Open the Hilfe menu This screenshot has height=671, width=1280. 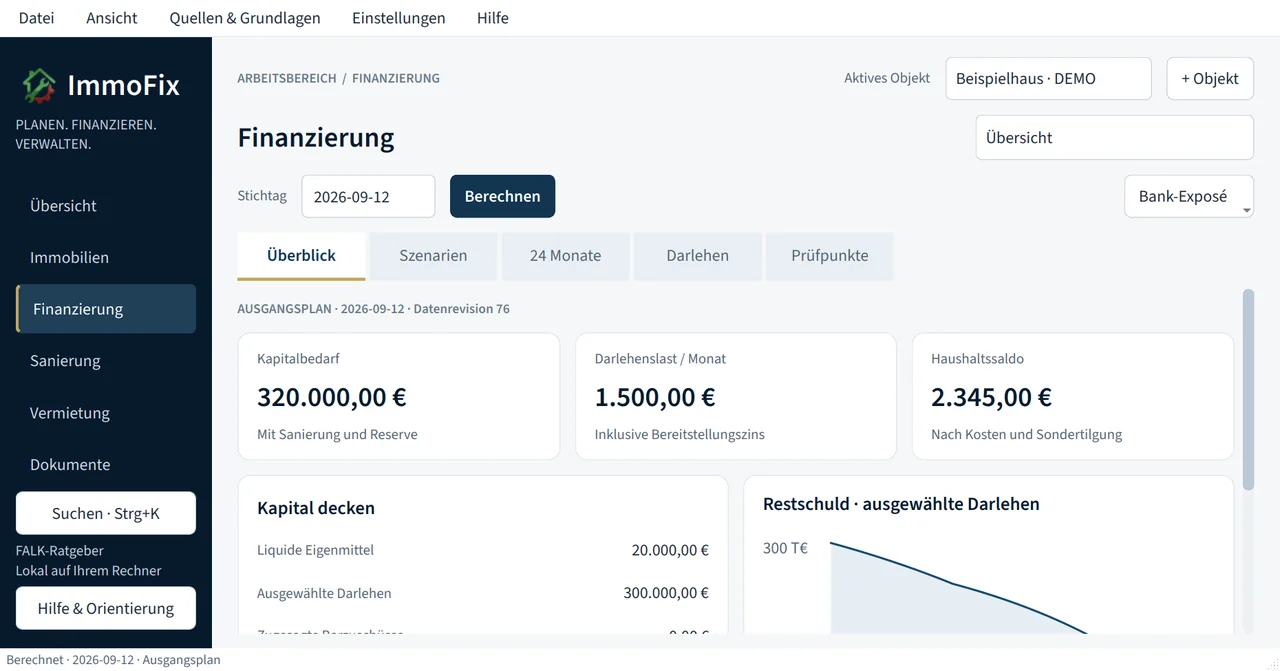point(493,18)
